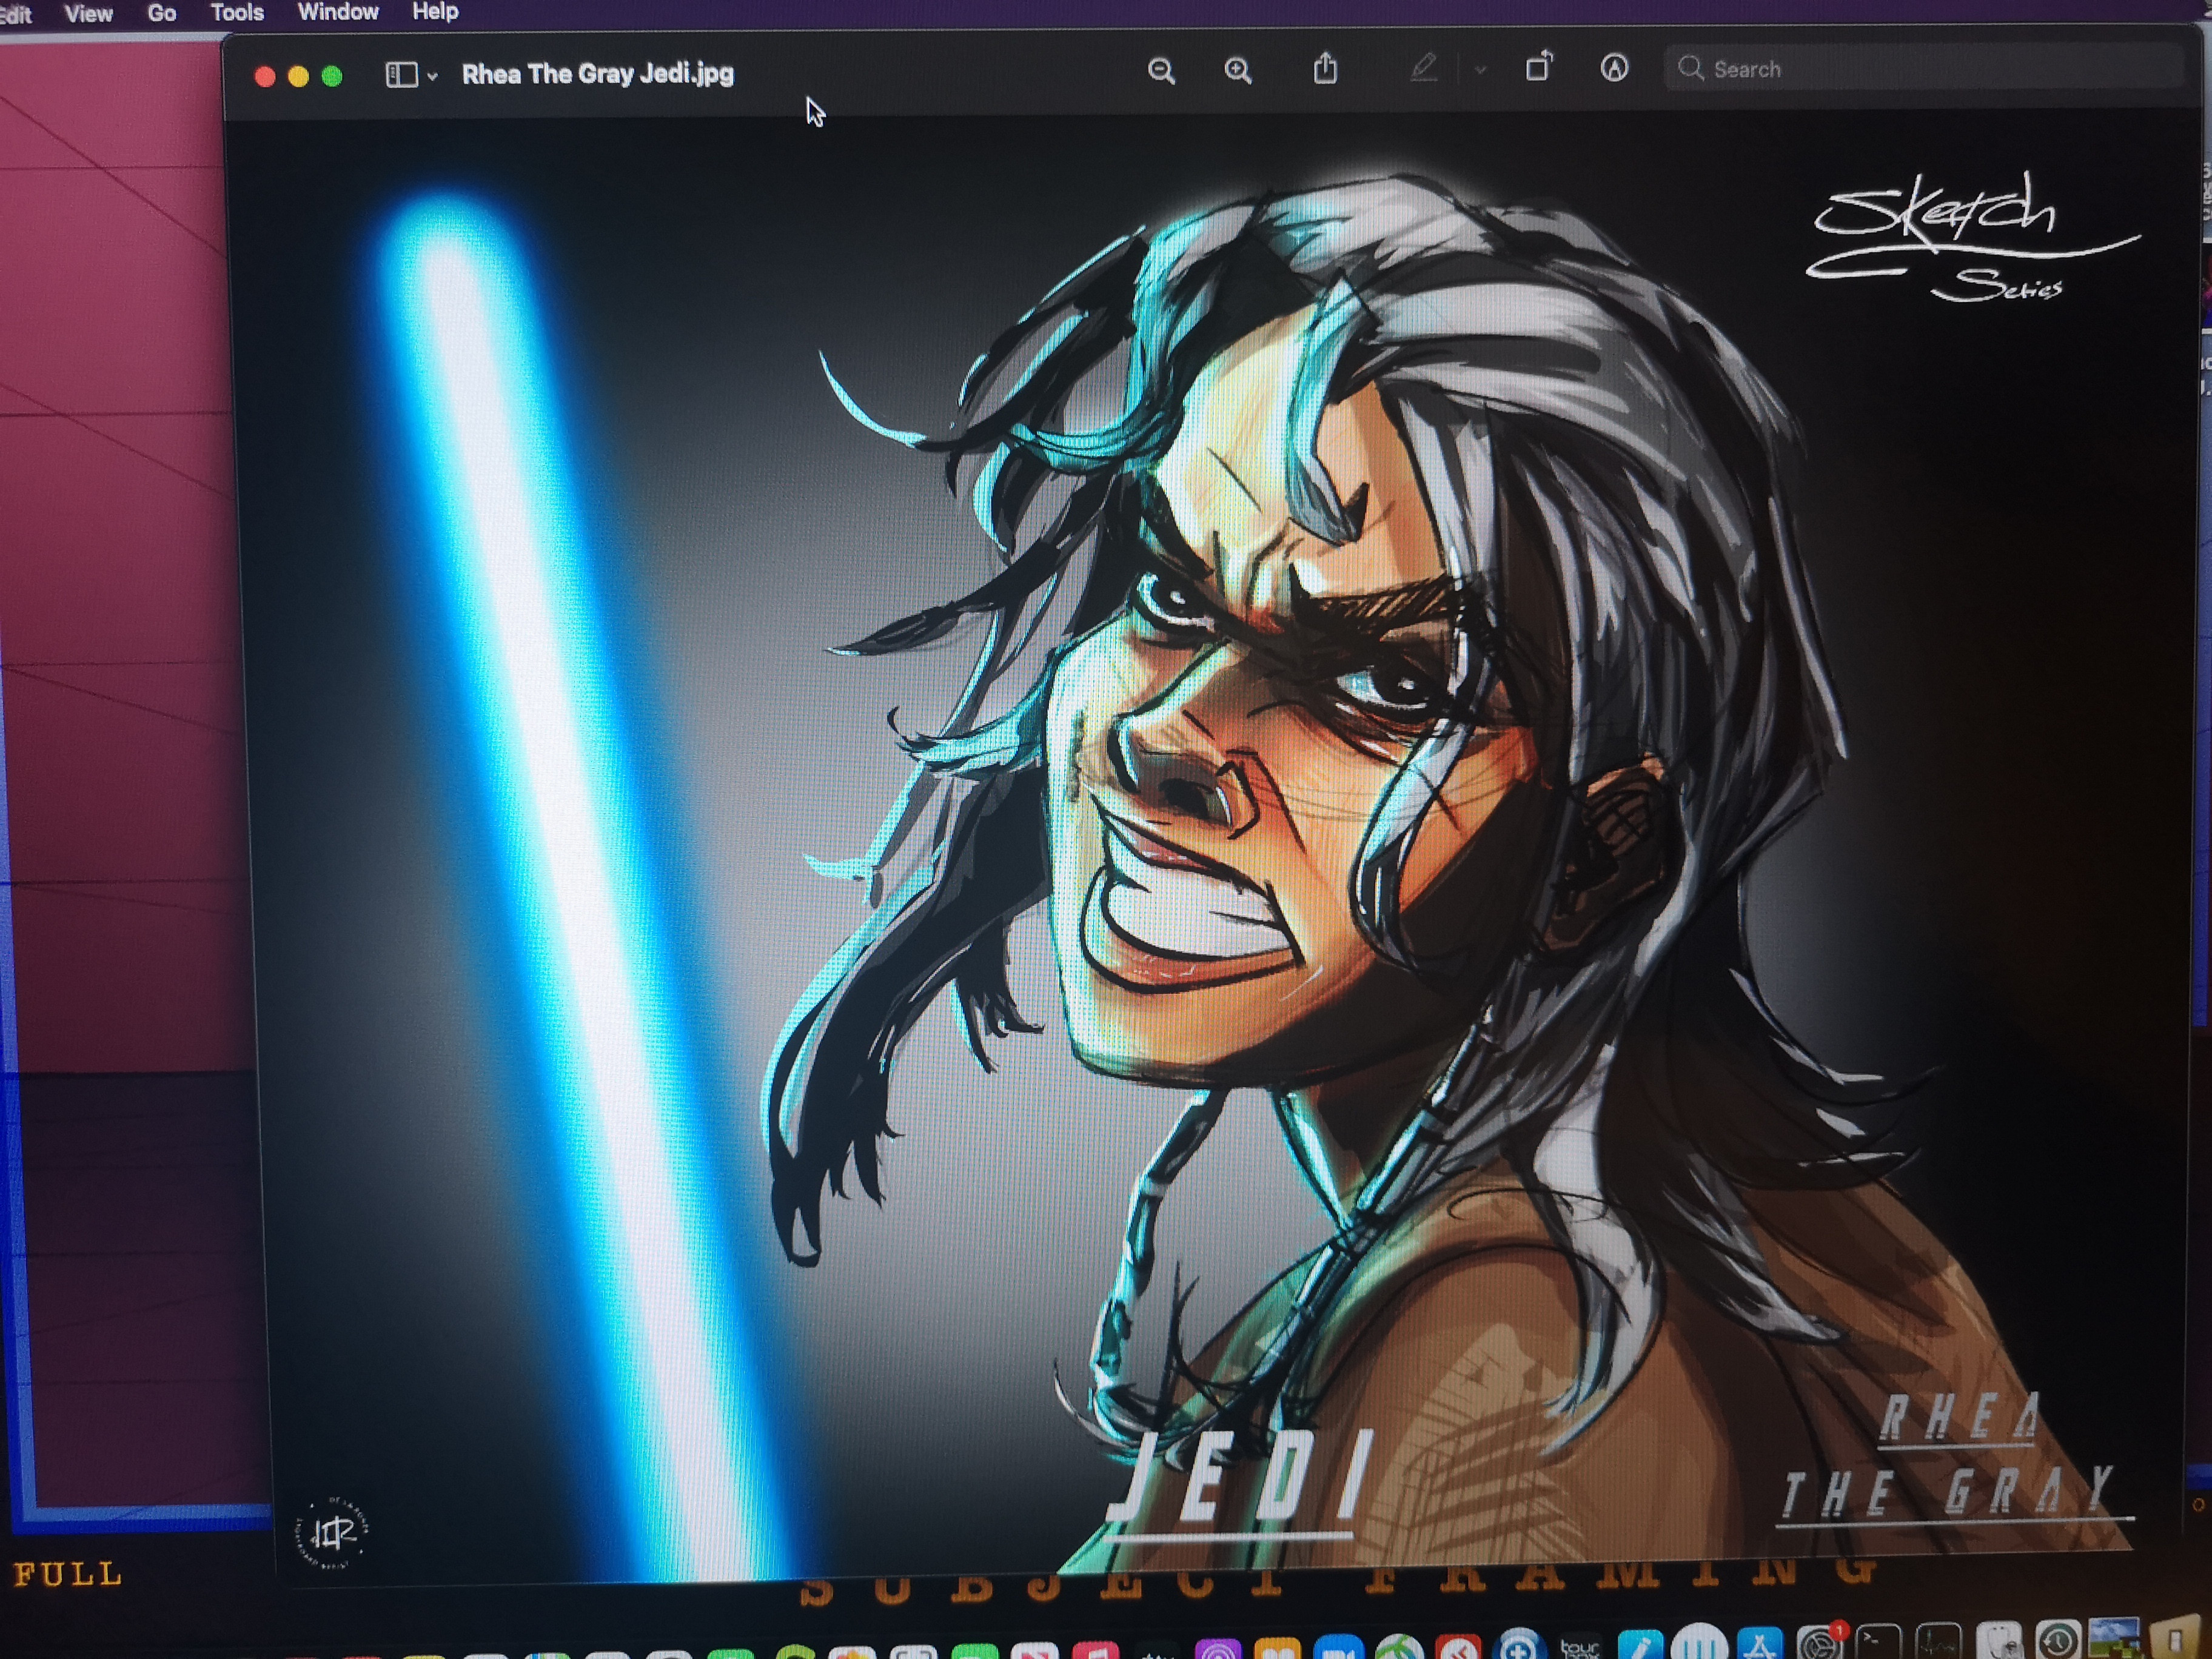Screen dimensions: 2212x1659
Task: Open Books app from the Dock
Action: pyautogui.click(x=1278, y=1648)
